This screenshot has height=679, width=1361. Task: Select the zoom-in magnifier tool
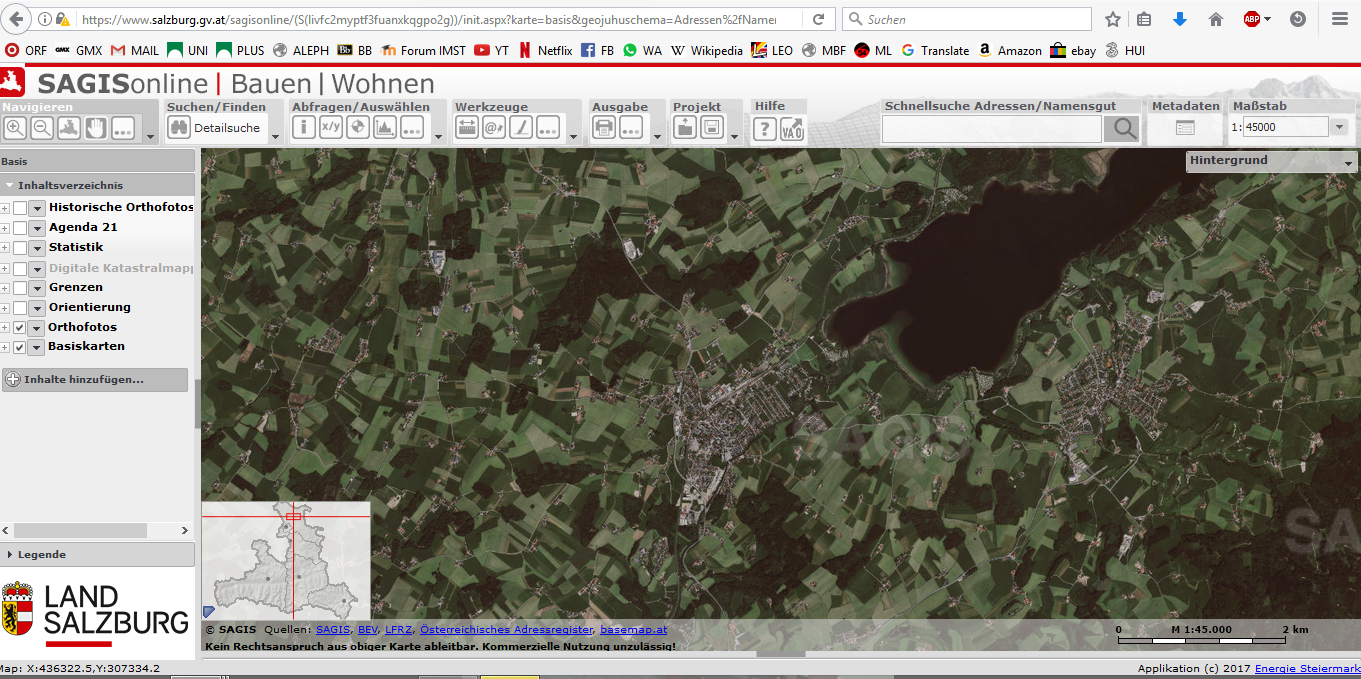(x=15, y=126)
